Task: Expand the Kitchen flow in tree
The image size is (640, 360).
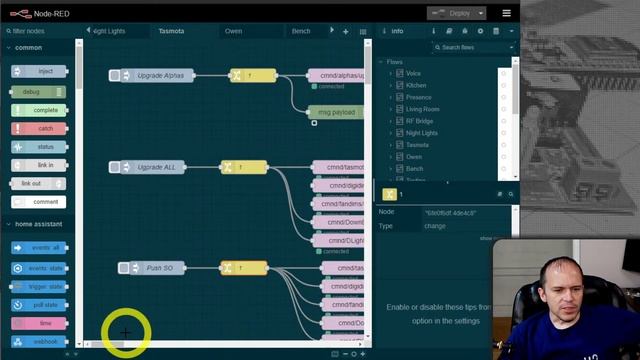Action: (391, 85)
